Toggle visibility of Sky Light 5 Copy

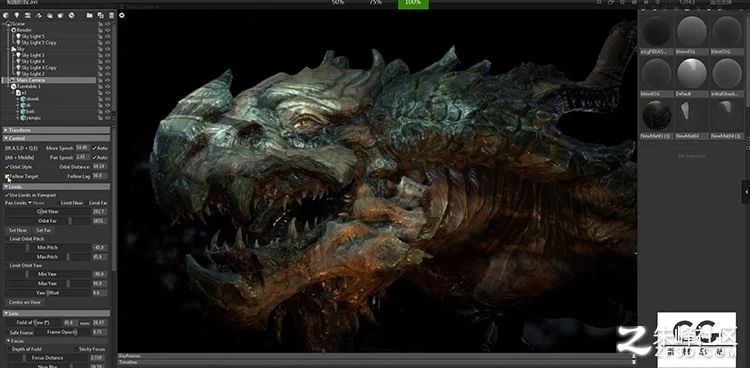pyautogui.click(x=108, y=43)
